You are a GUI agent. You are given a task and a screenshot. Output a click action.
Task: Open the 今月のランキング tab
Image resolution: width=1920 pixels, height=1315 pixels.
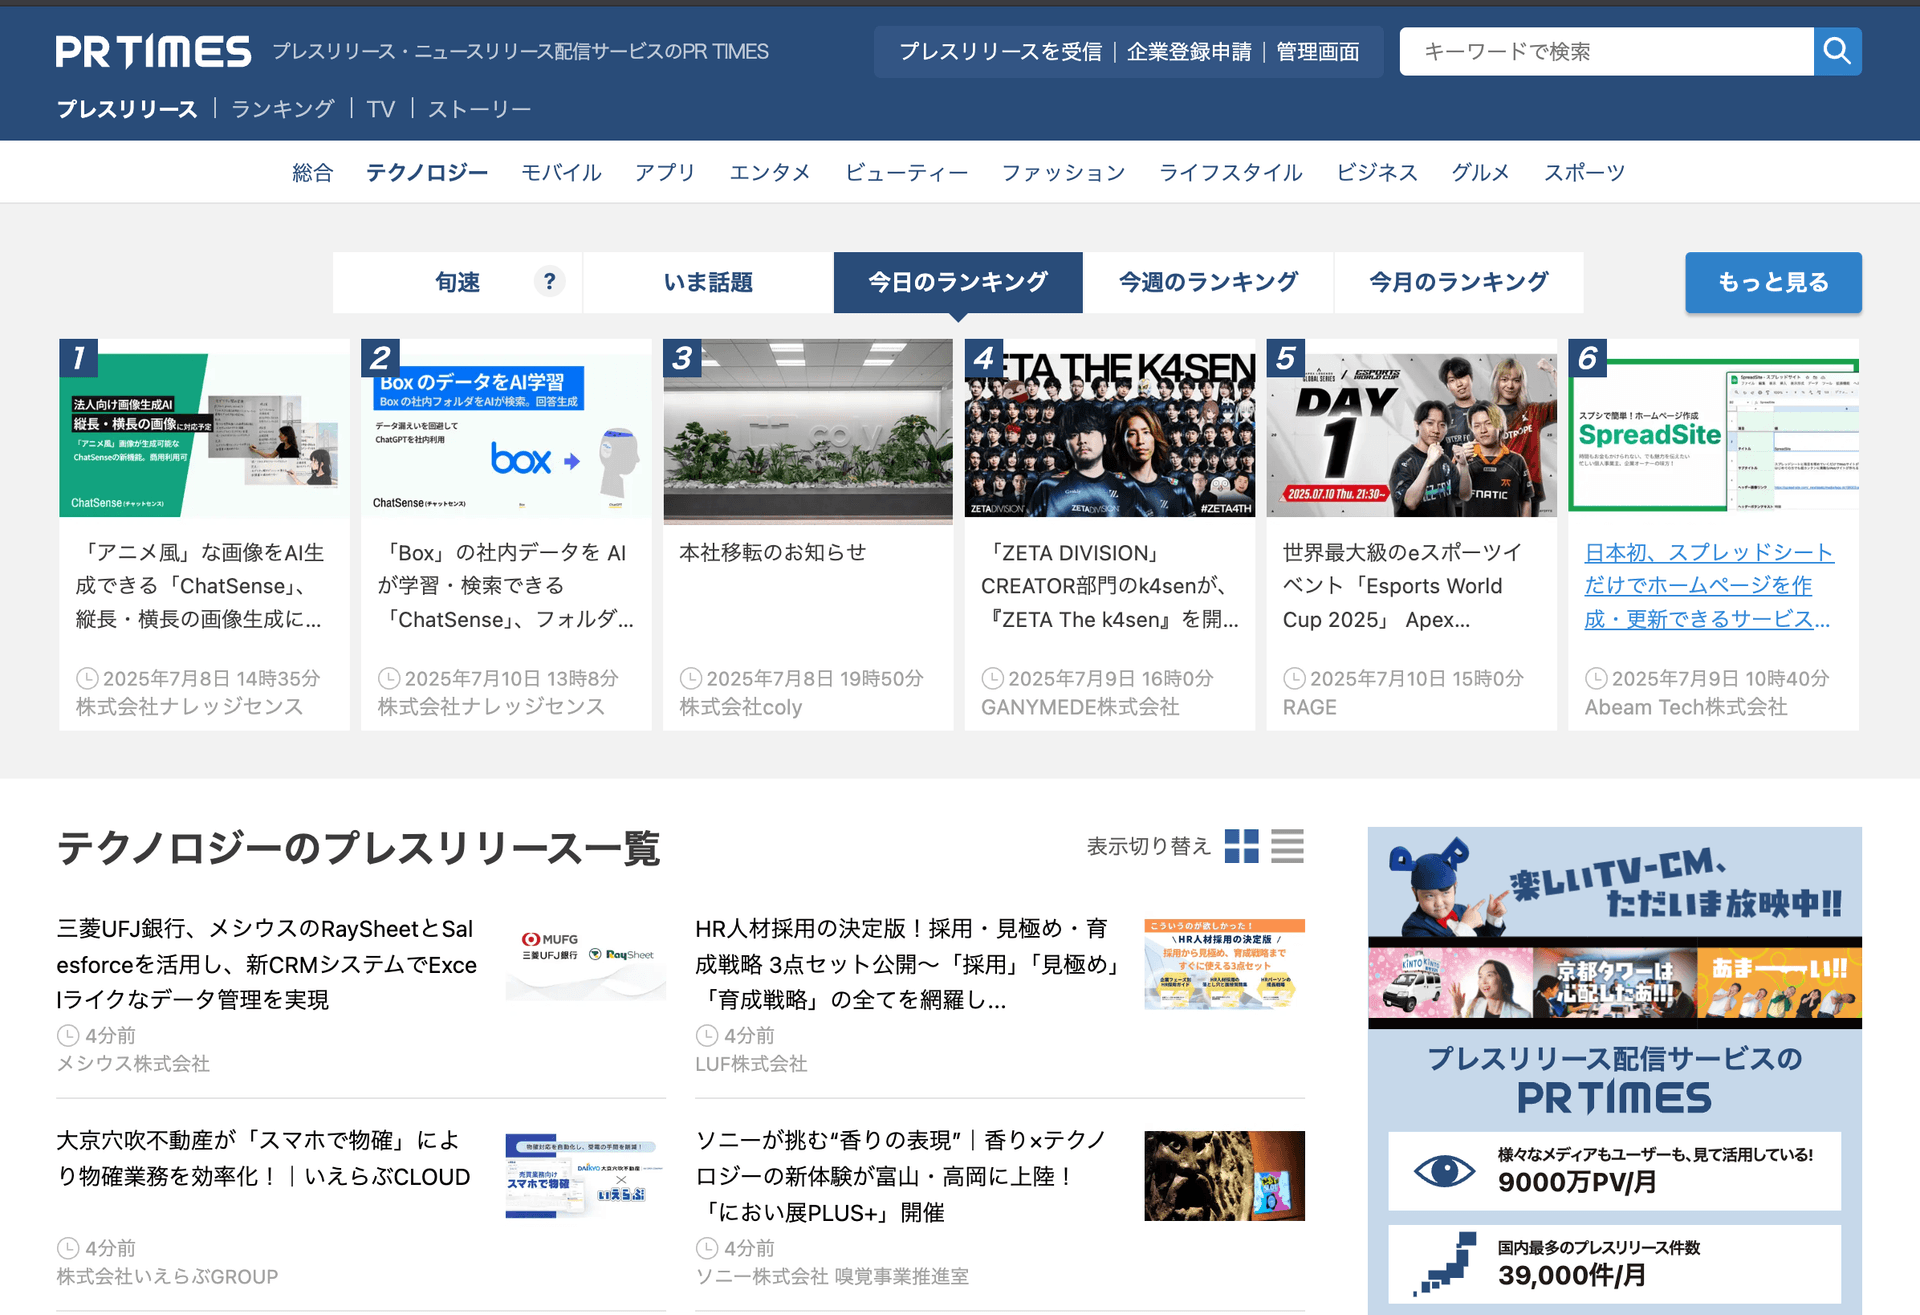pyautogui.click(x=1458, y=282)
